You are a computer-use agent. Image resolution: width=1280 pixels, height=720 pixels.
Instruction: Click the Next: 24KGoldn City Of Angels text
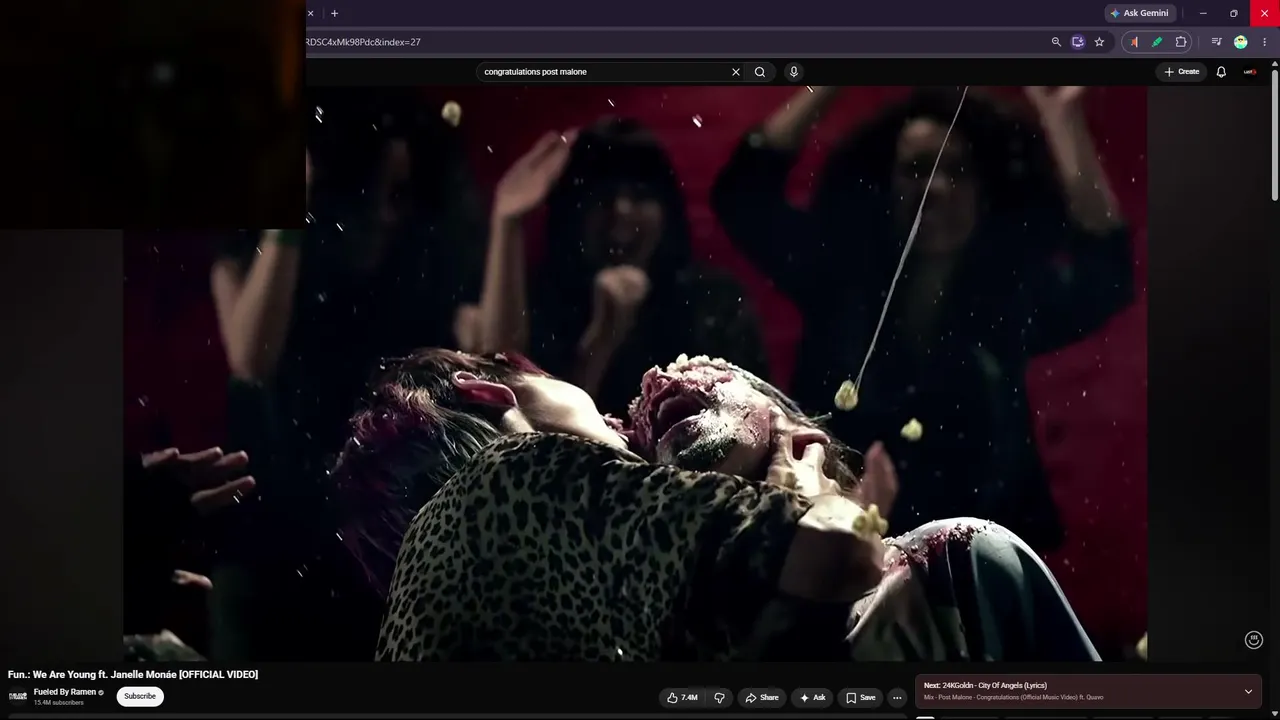coord(985,686)
